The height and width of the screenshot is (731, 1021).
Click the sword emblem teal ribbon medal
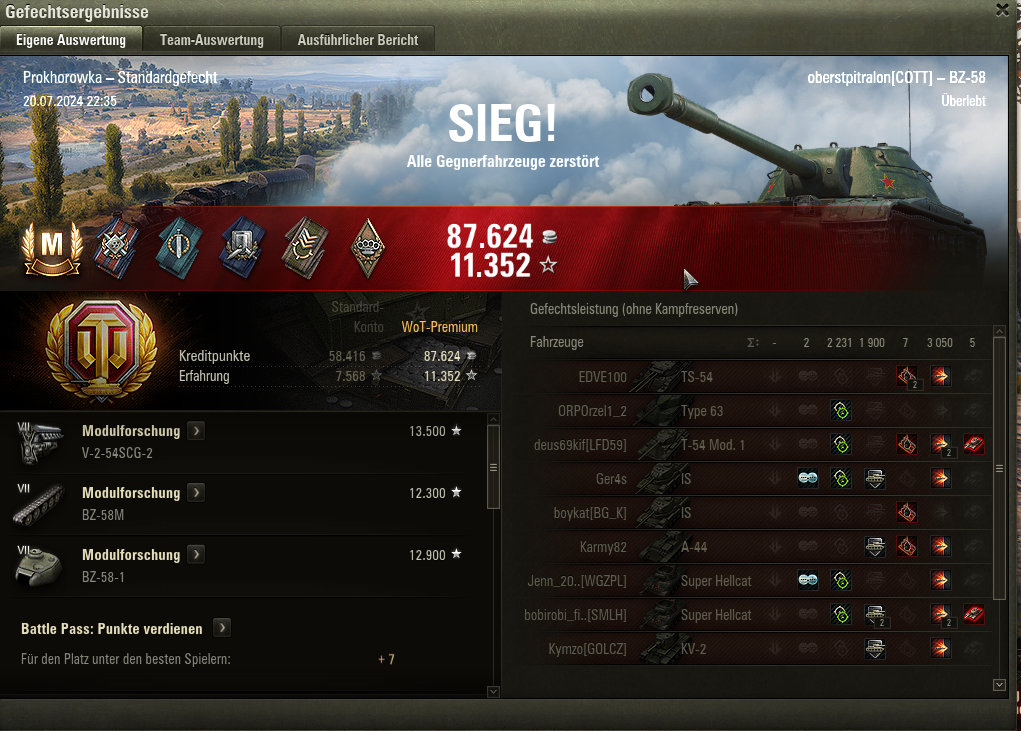pos(179,247)
